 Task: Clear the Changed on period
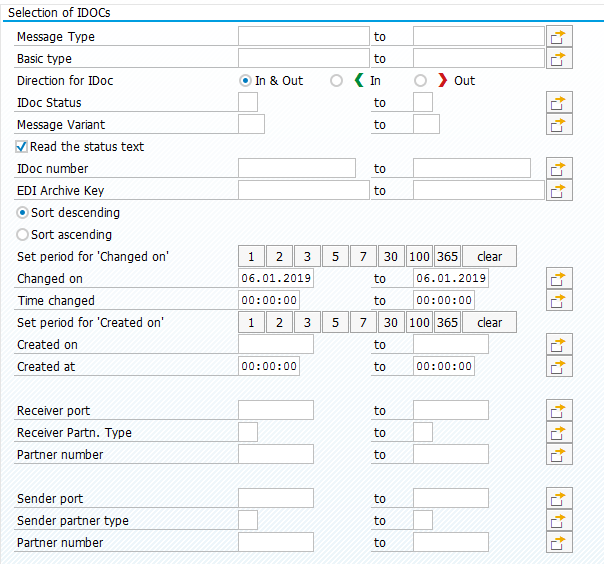(x=489, y=256)
